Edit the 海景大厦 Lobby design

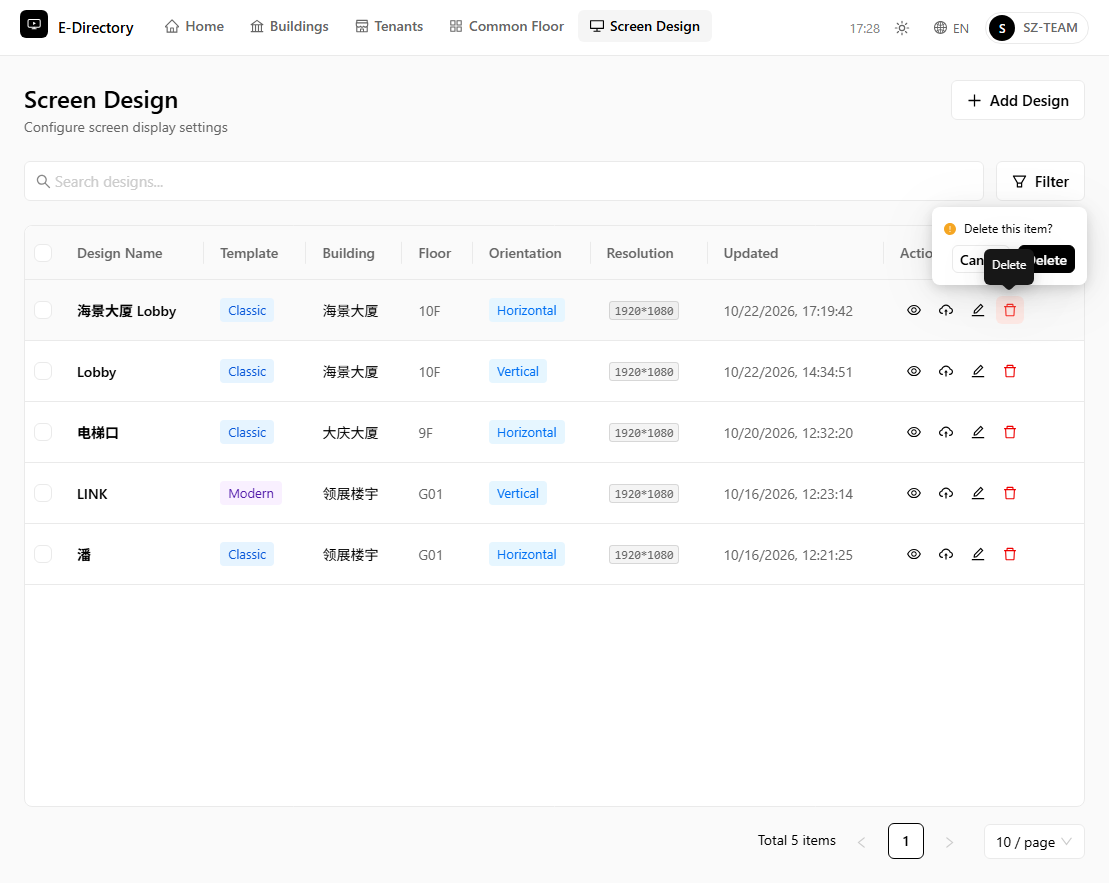point(978,310)
